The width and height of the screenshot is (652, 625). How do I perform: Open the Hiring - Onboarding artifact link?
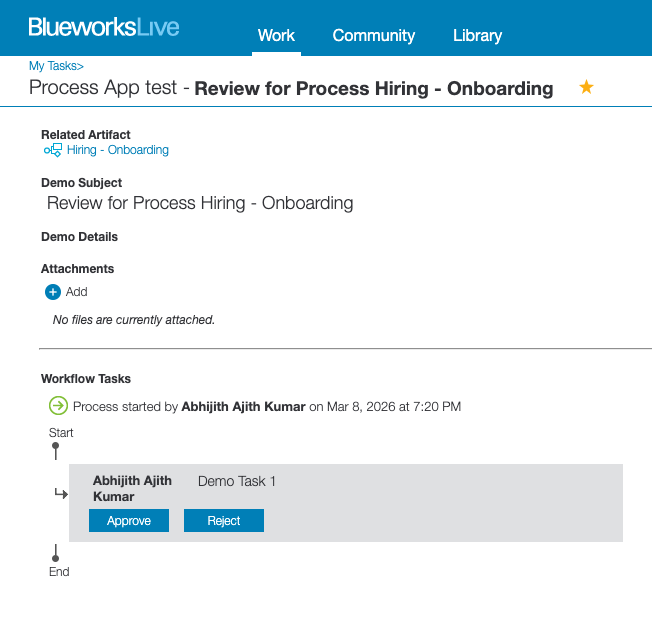(118, 150)
